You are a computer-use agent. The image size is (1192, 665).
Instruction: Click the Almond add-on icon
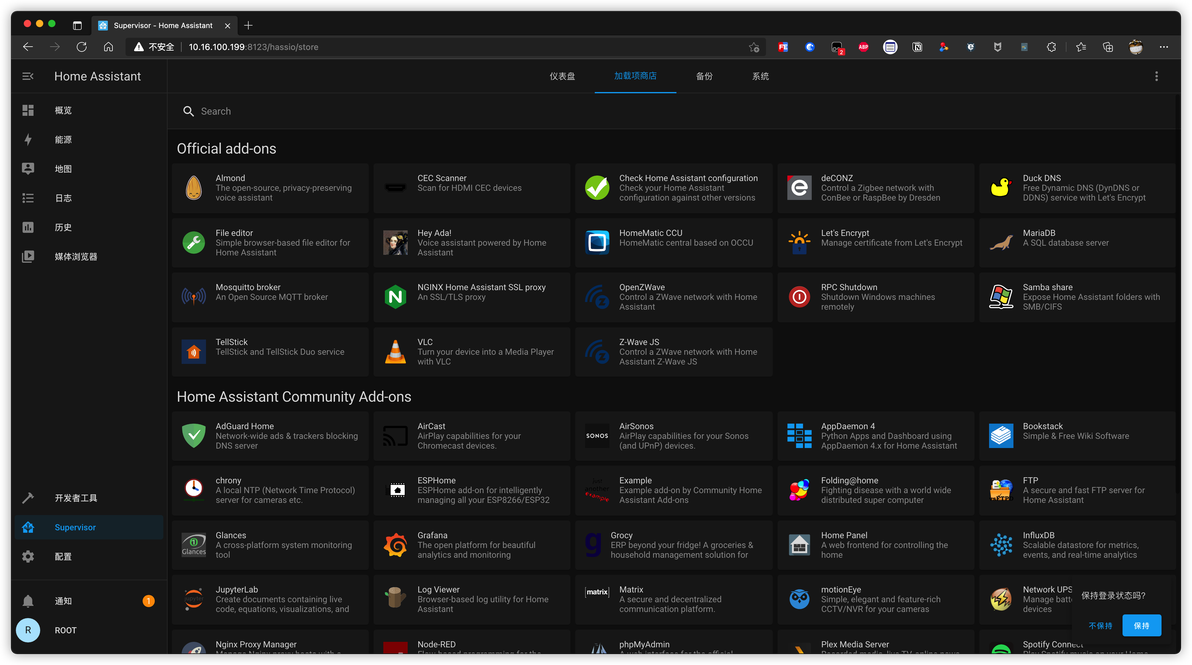click(x=194, y=188)
